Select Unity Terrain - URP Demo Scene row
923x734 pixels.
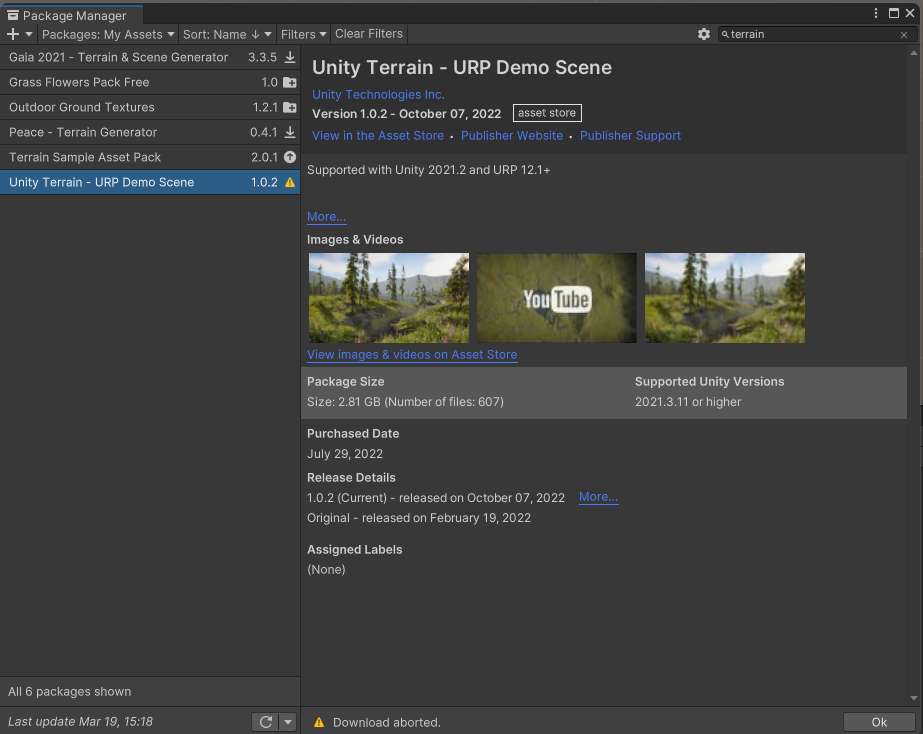(x=150, y=182)
